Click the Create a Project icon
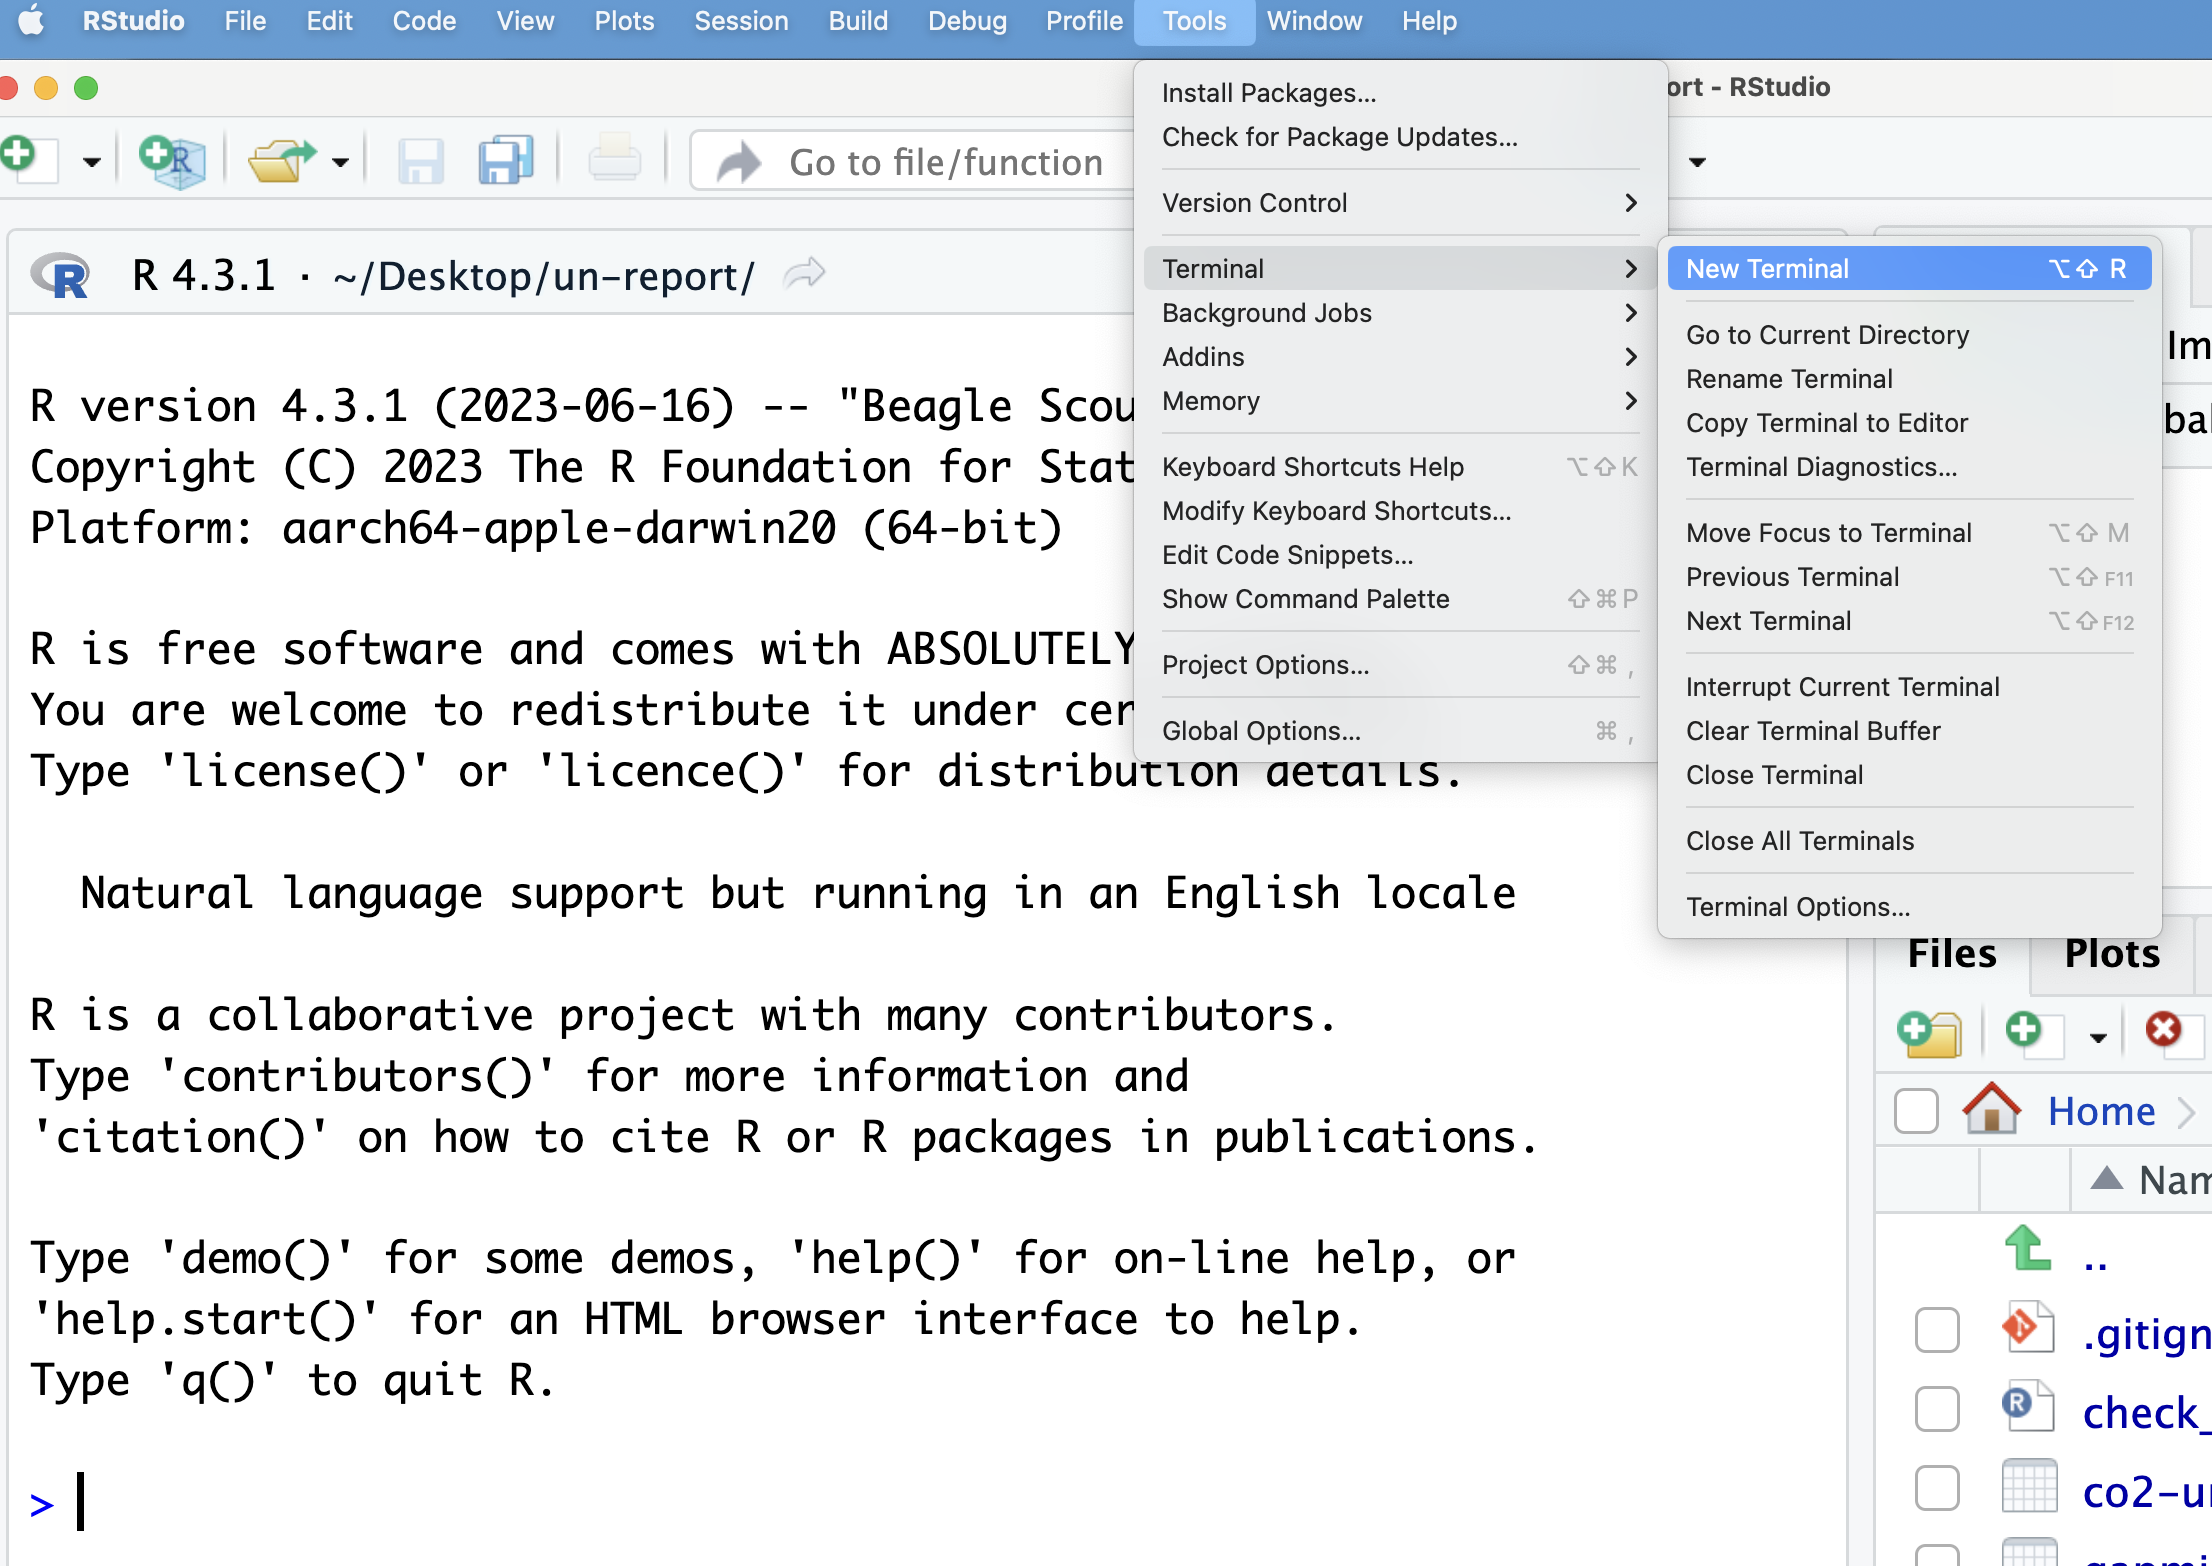The height and width of the screenshot is (1566, 2212). [x=172, y=161]
